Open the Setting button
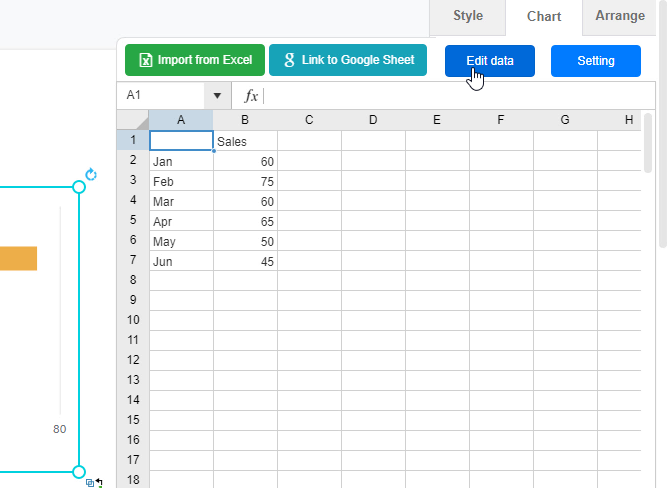This screenshot has width=667, height=488. point(595,61)
